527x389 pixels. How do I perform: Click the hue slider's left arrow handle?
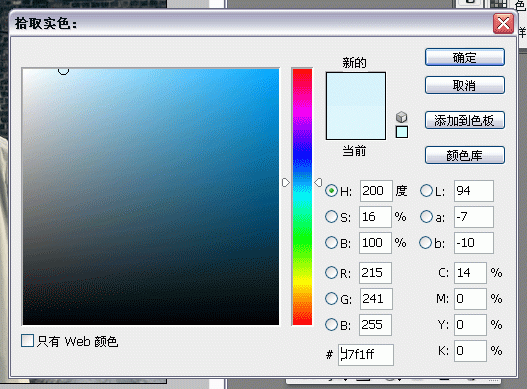click(x=286, y=183)
